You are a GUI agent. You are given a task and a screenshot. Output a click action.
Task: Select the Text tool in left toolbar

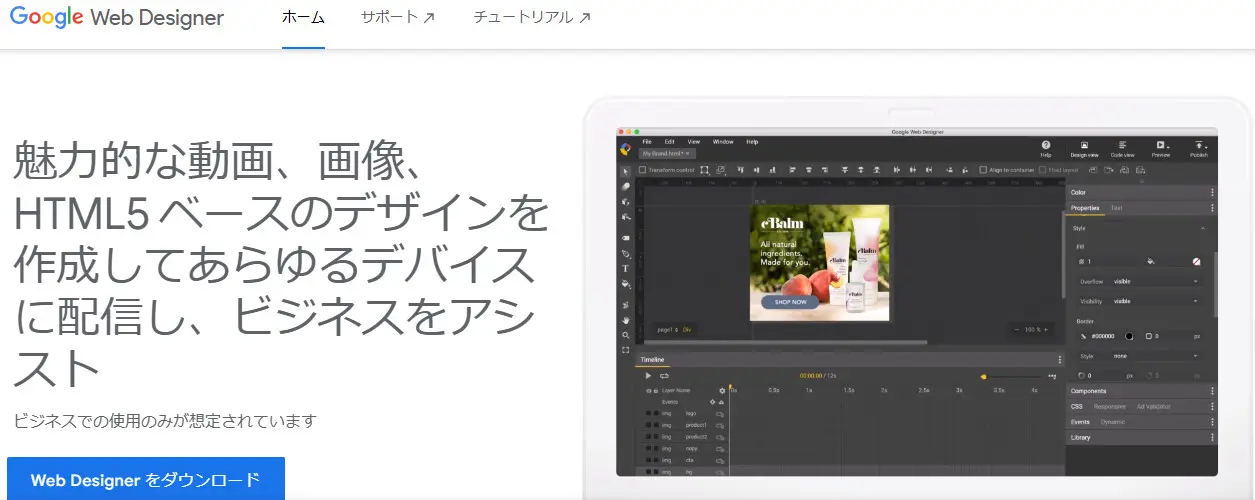click(626, 268)
